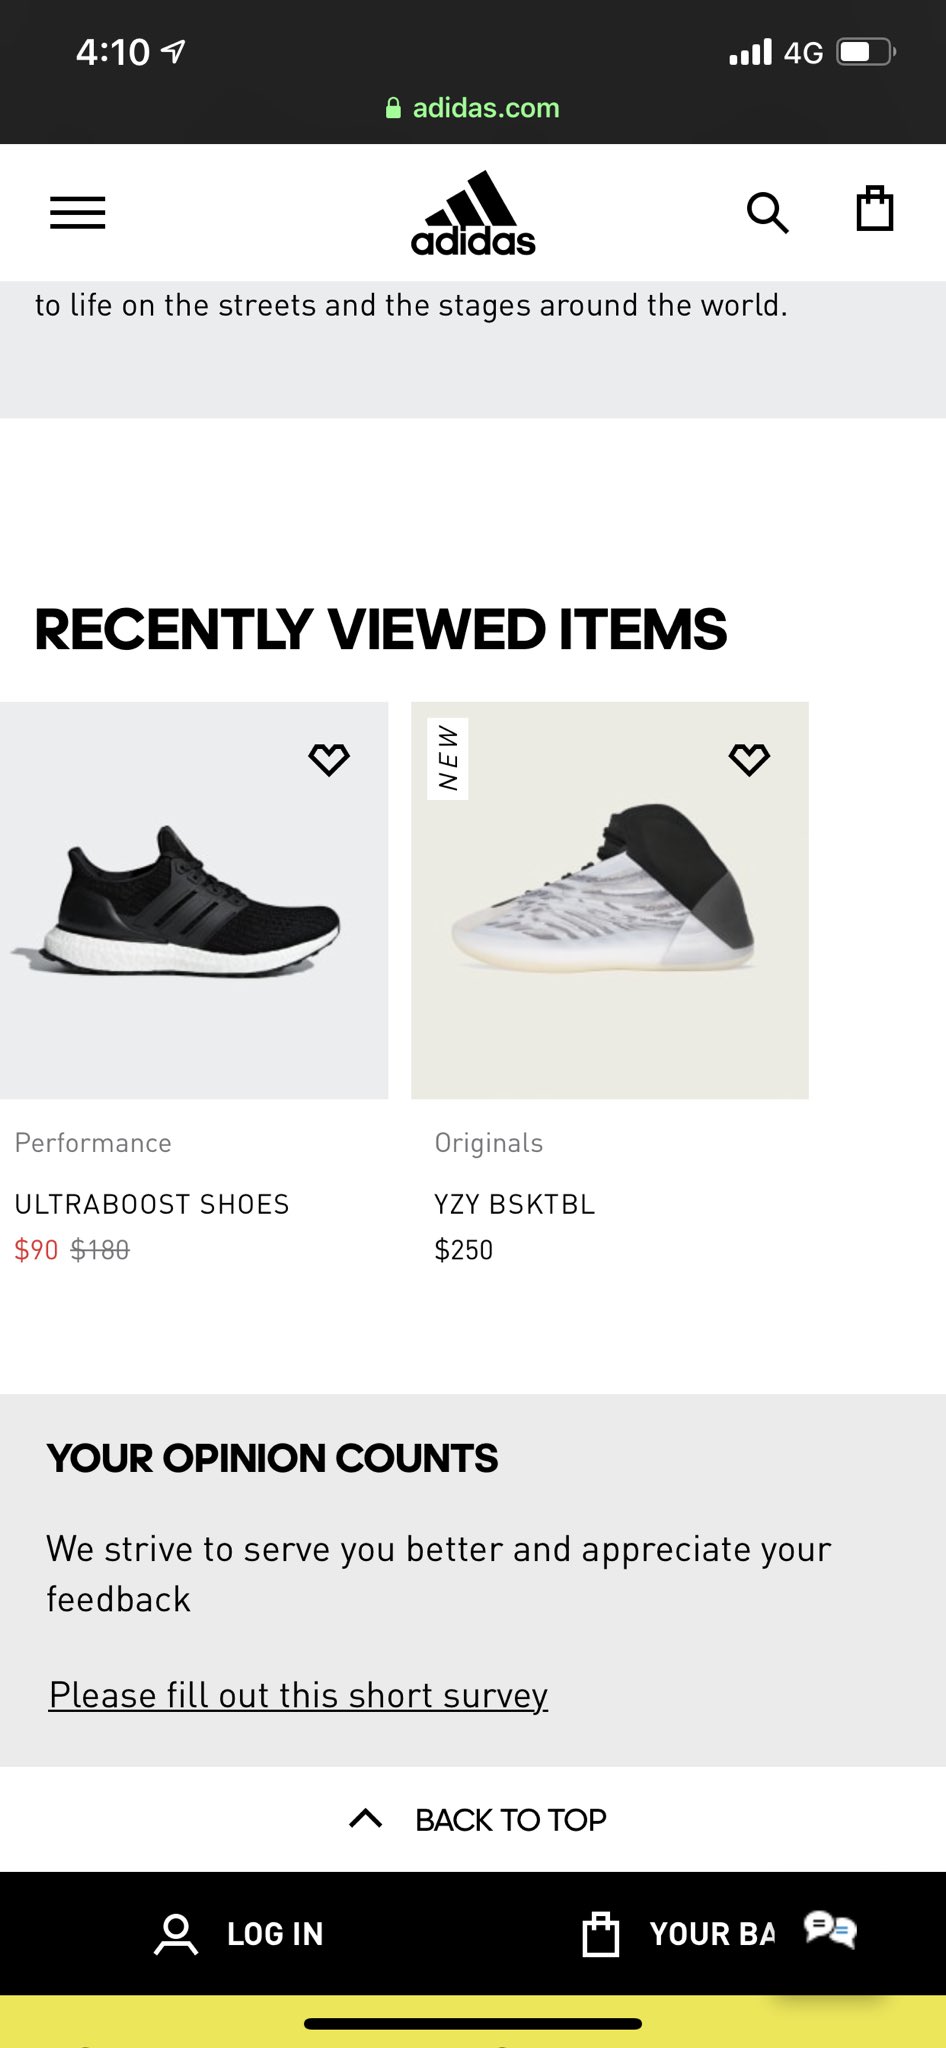Open the search magnifier icon
The image size is (946, 2048).
767,212
